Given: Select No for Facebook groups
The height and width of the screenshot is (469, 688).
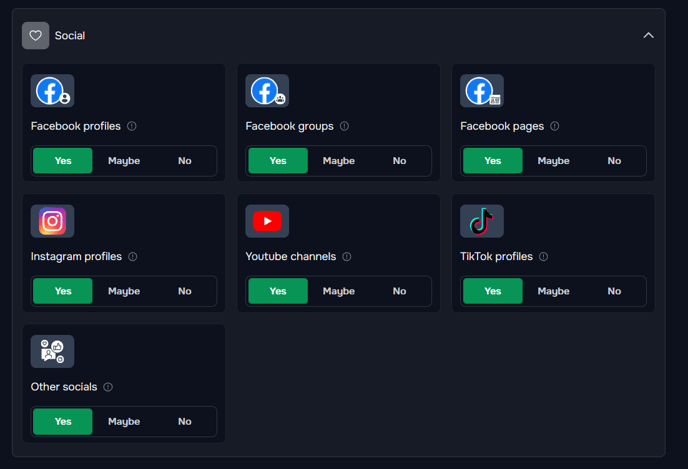Looking at the screenshot, I should pyautogui.click(x=399, y=161).
